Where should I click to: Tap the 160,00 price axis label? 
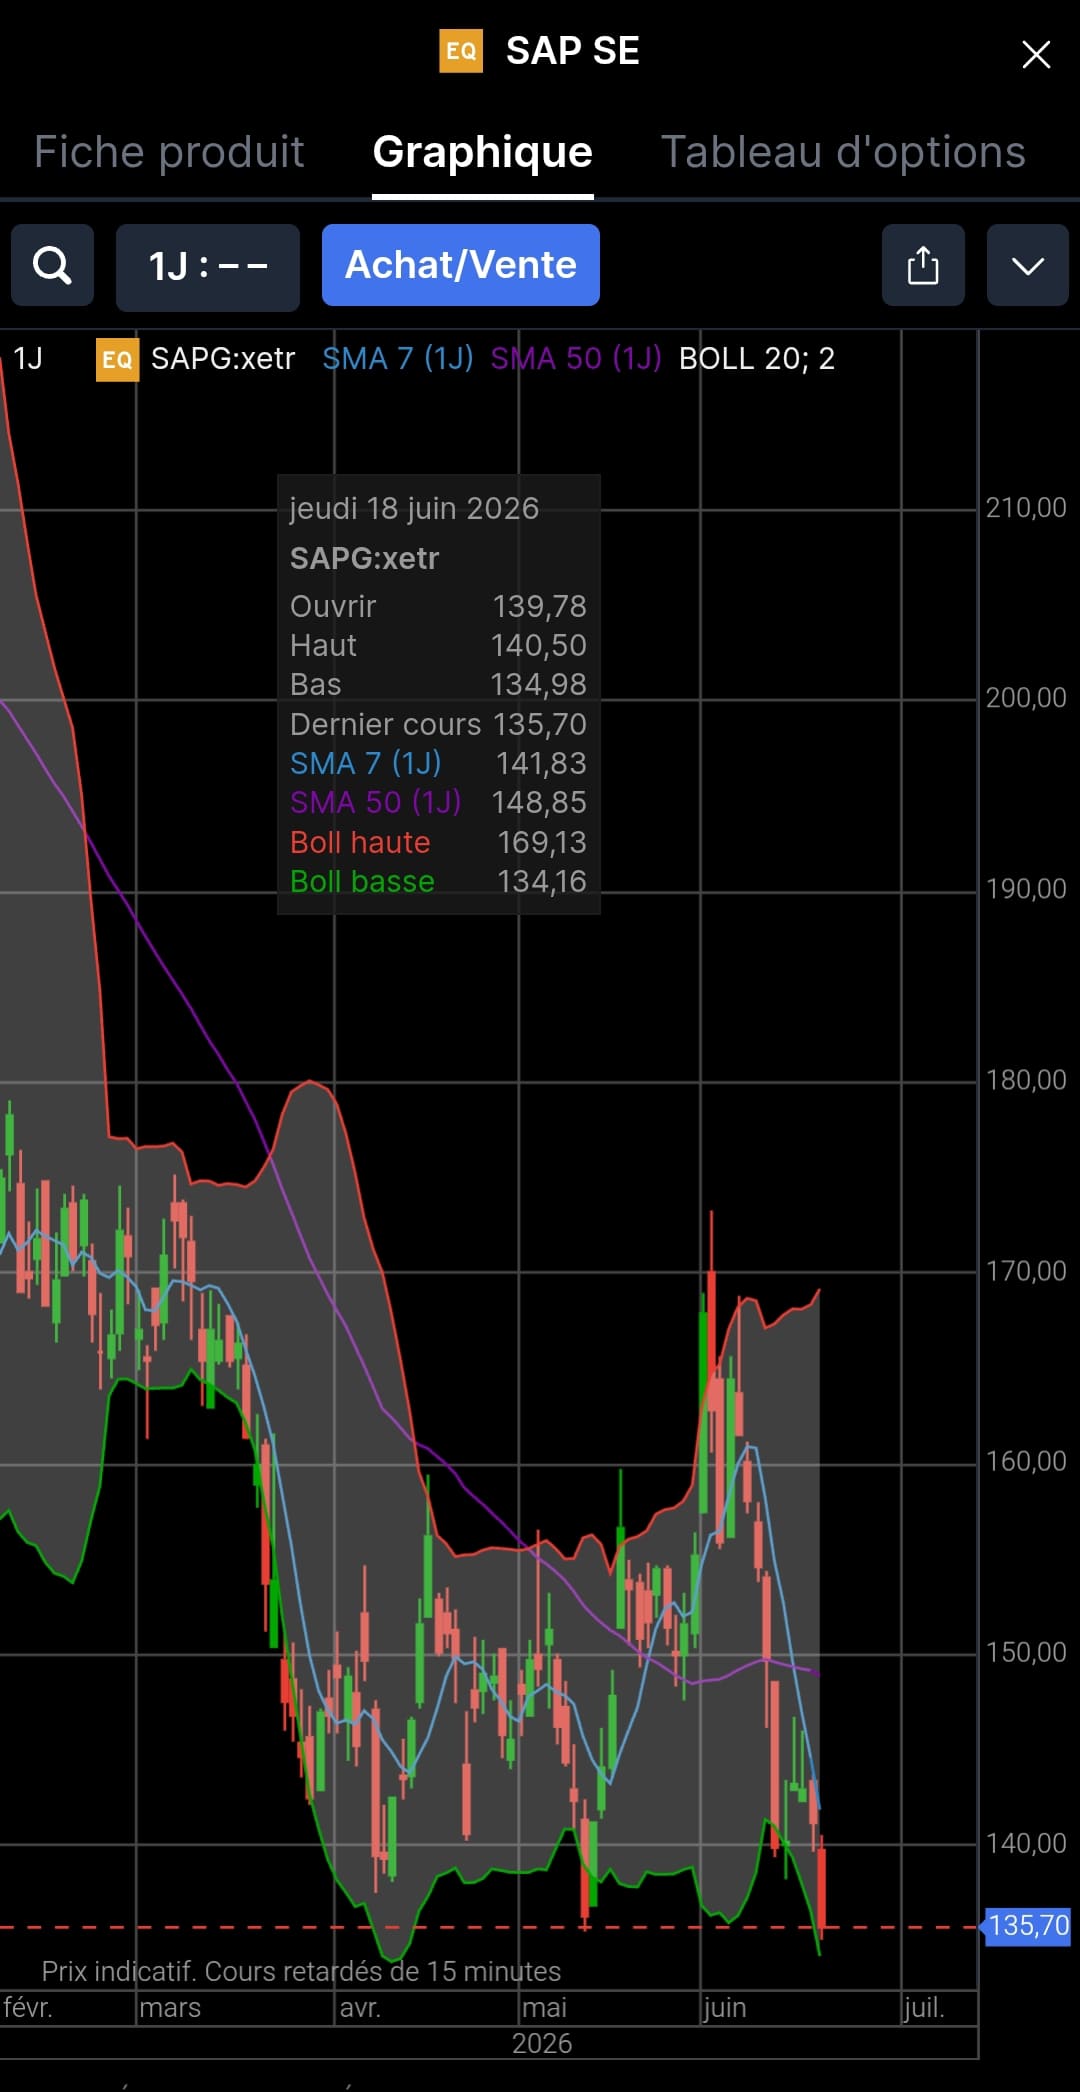point(1026,1461)
